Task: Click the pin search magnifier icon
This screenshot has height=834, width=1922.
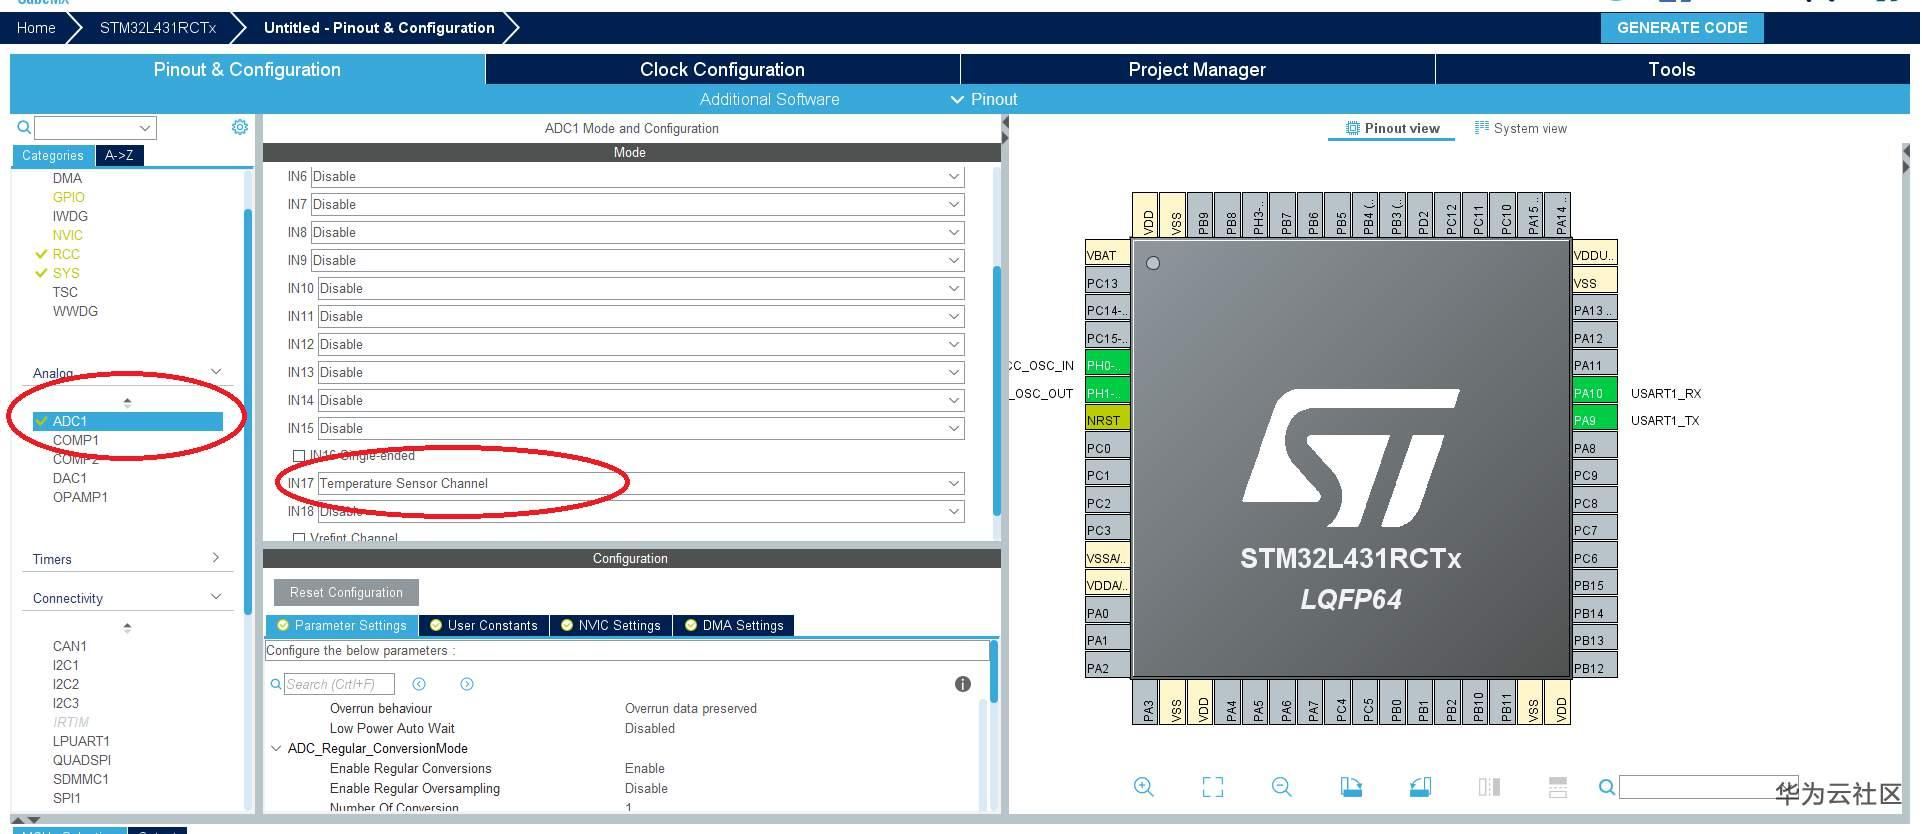Action: point(1607,787)
